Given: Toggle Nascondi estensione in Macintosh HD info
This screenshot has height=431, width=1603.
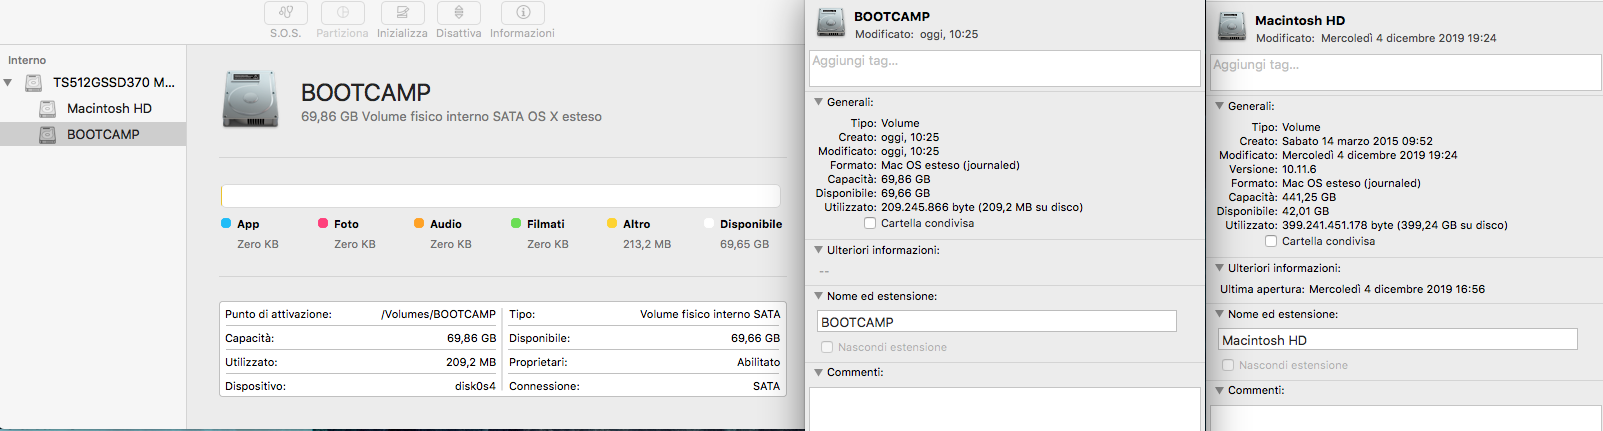Looking at the screenshot, I should pos(1228,365).
